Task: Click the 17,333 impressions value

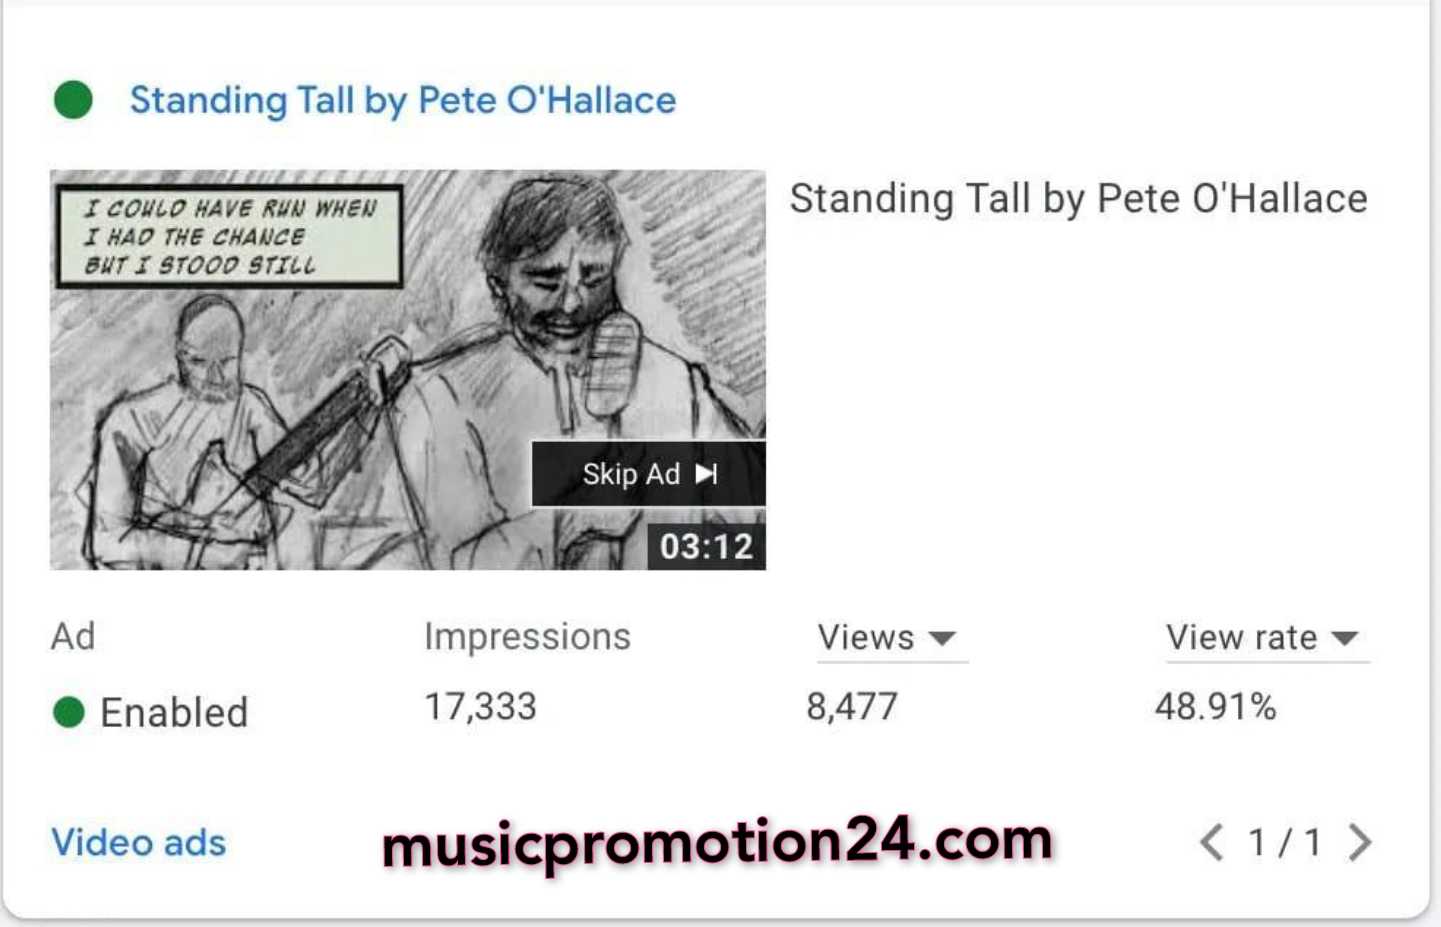Action: coord(481,707)
